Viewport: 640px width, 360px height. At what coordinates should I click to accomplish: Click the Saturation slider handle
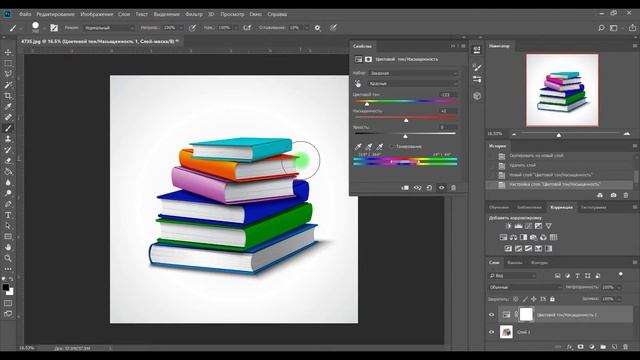pyautogui.click(x=406, y=120)
